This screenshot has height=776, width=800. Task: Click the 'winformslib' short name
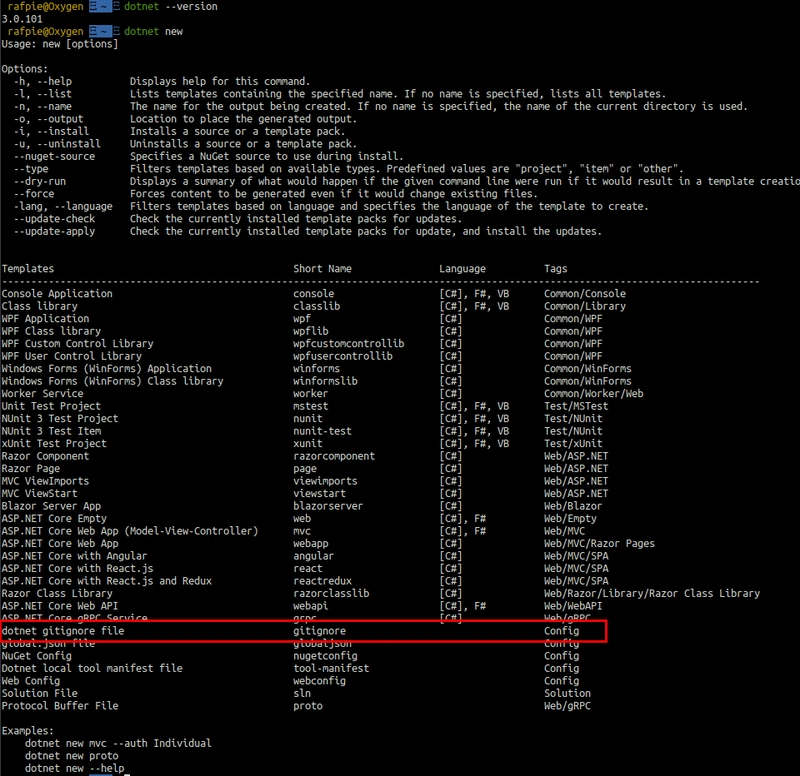(x=326, y=381)
